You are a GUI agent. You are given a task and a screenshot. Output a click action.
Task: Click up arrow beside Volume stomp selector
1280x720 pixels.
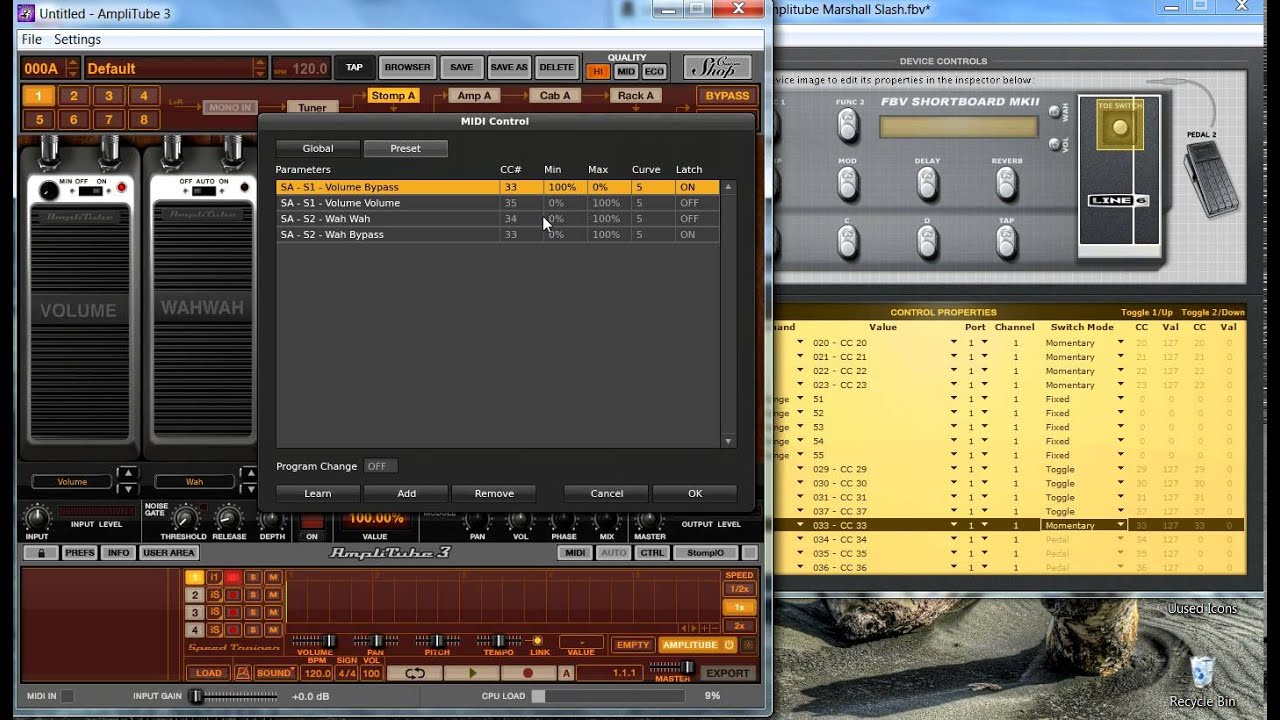click(127, 474)
